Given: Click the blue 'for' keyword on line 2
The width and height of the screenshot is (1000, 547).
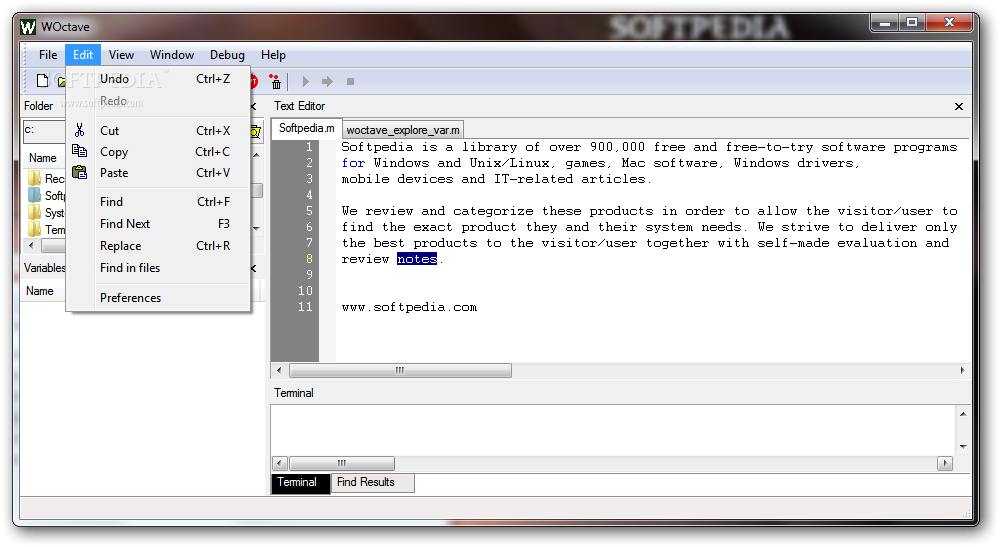Looking at the screenshot, I should [x=353, y=163].
